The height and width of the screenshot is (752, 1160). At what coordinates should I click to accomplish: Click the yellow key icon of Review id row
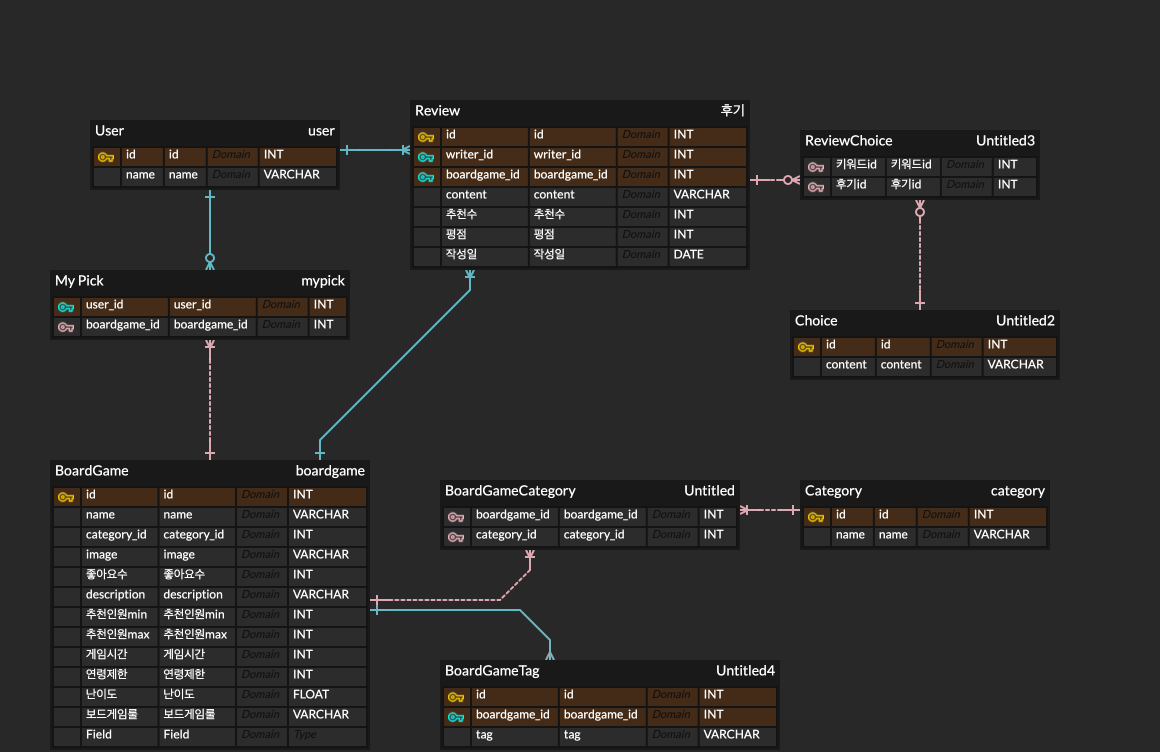coord(426,137)
